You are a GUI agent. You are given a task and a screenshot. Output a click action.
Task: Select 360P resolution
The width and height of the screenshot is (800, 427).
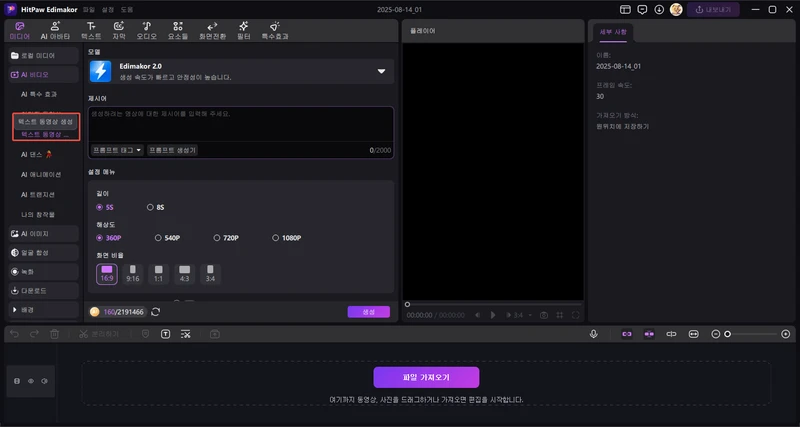tap(109, 238)
